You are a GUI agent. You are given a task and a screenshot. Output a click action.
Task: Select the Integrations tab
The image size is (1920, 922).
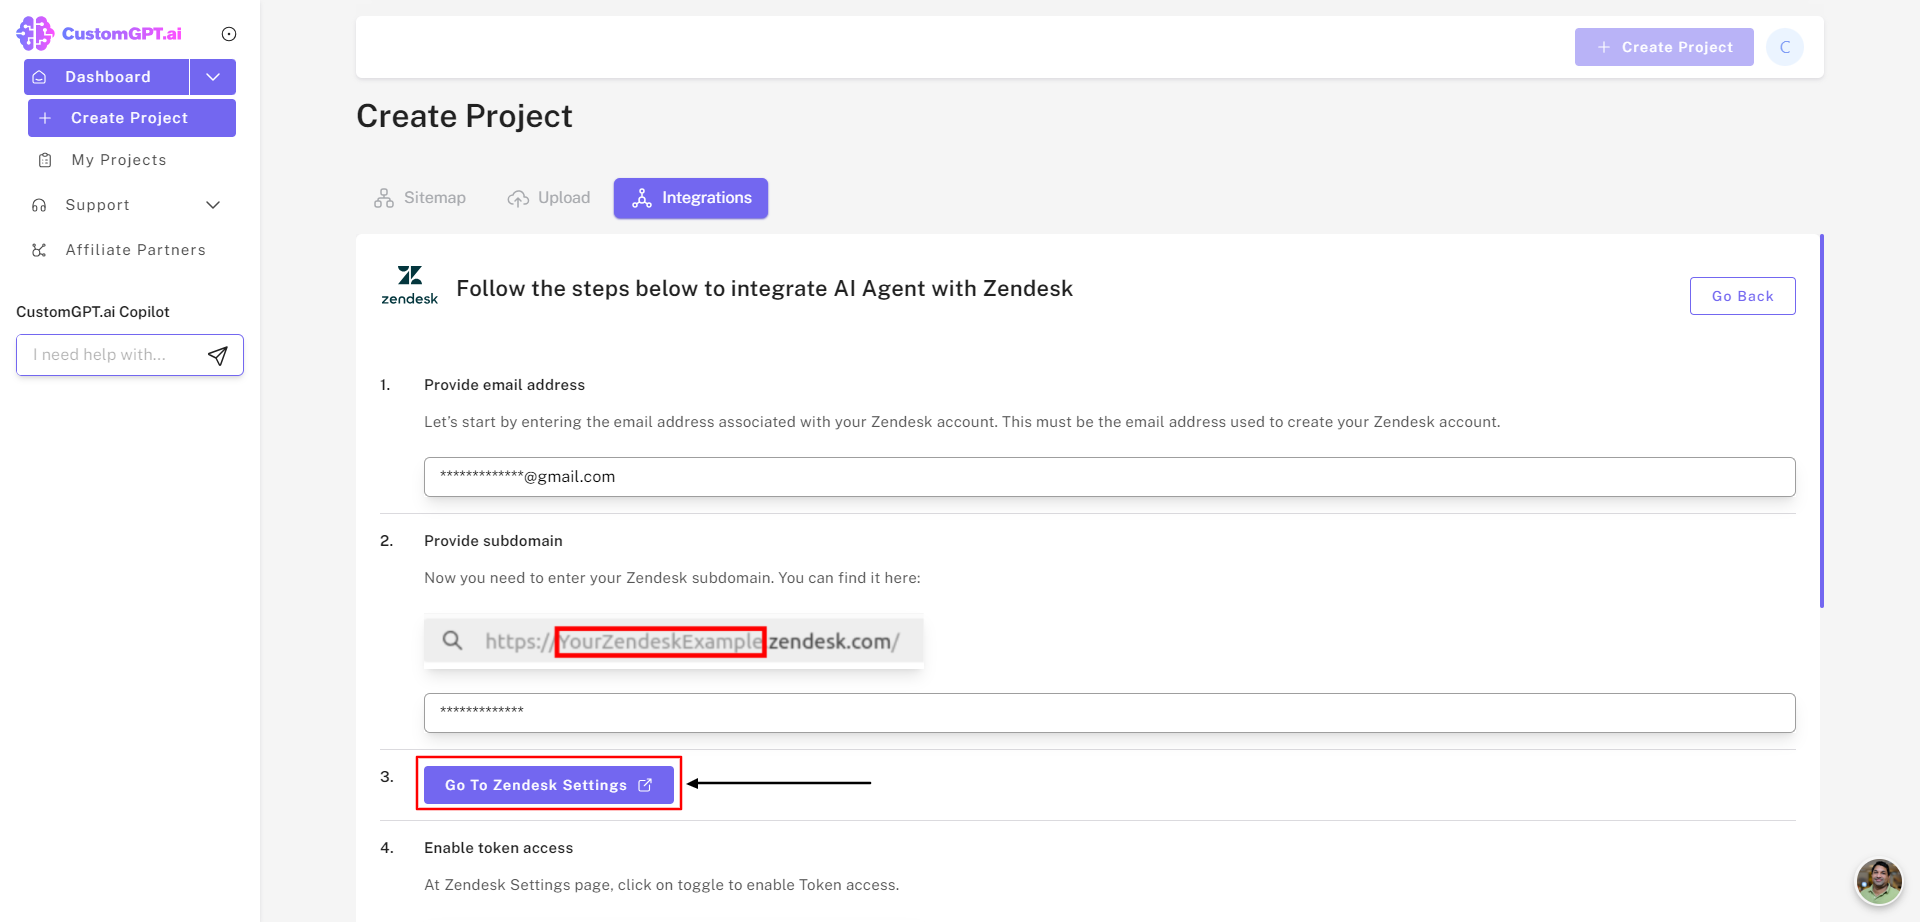coord(691,198)
